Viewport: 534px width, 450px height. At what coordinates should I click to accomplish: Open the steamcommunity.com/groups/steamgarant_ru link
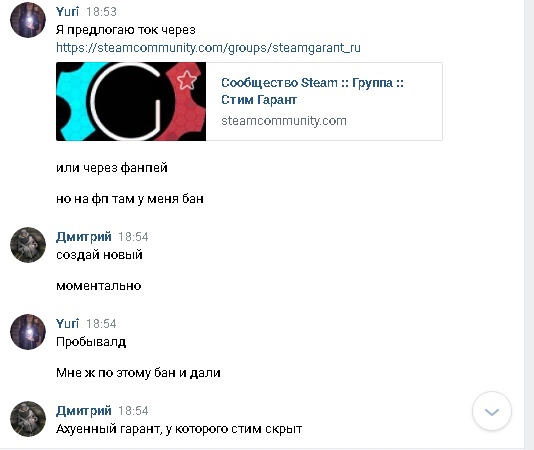(x=208, y=48)
